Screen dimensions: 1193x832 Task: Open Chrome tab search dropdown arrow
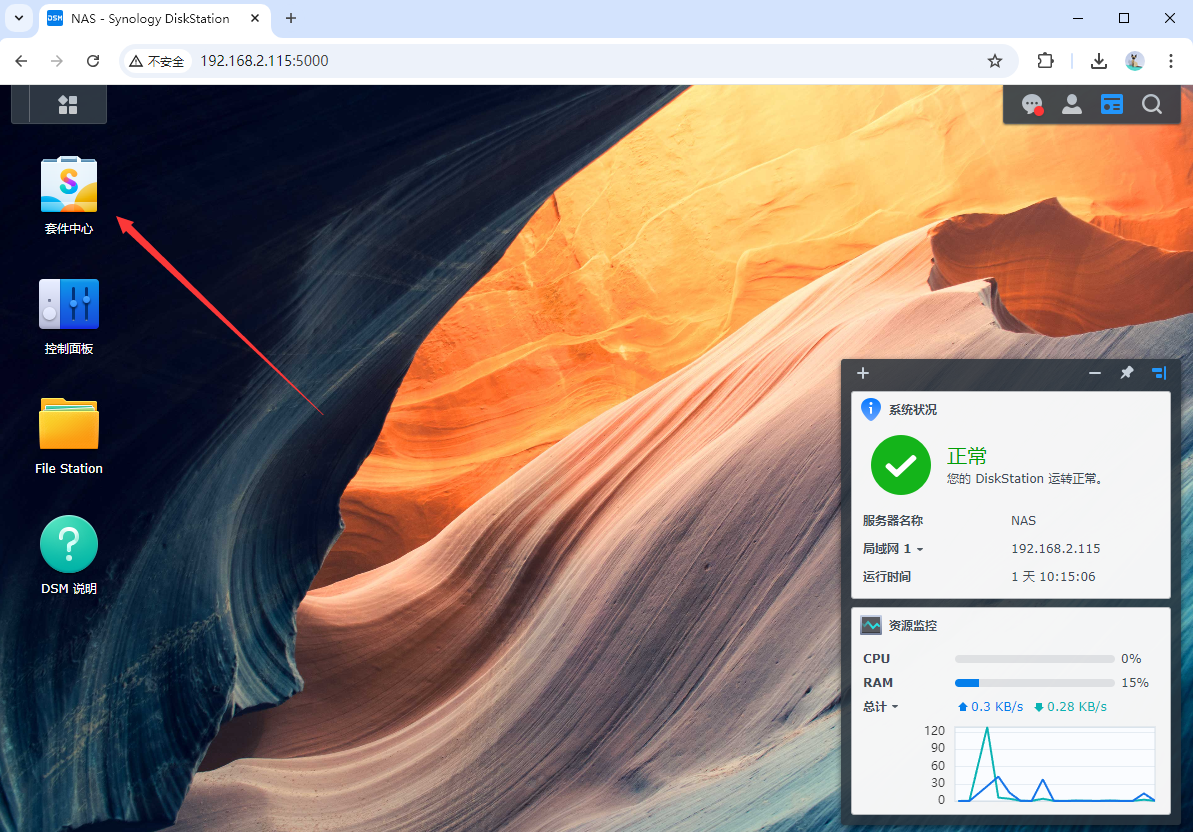coord(18,18)
